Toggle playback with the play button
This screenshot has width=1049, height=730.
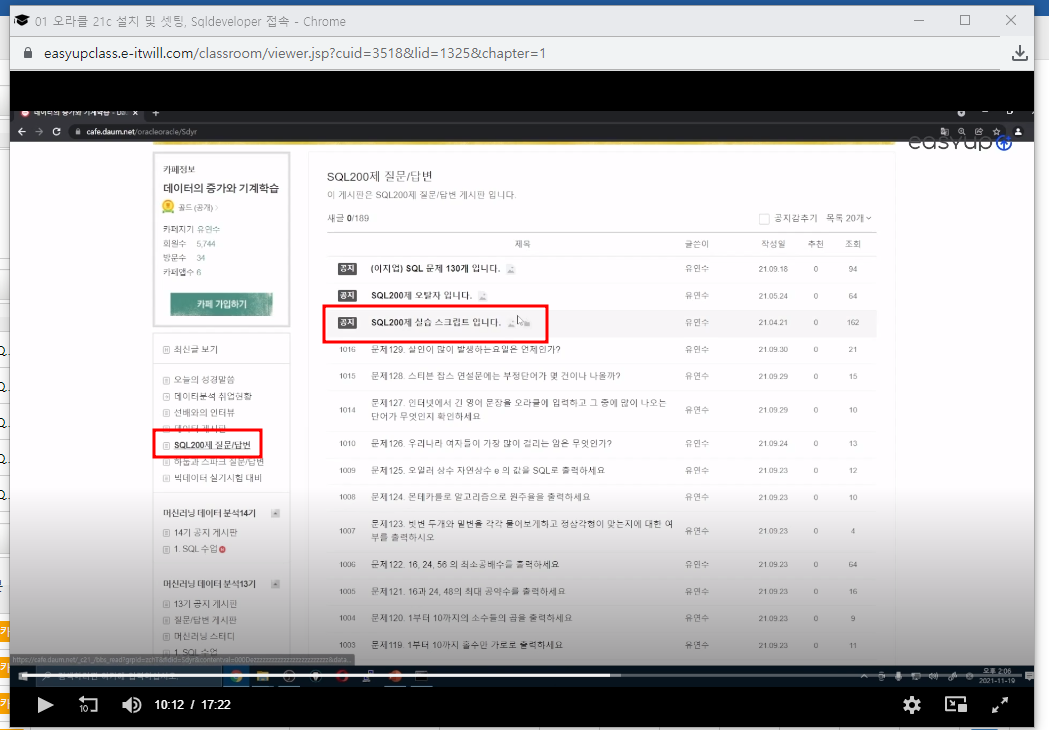click(x=44, y=705)
